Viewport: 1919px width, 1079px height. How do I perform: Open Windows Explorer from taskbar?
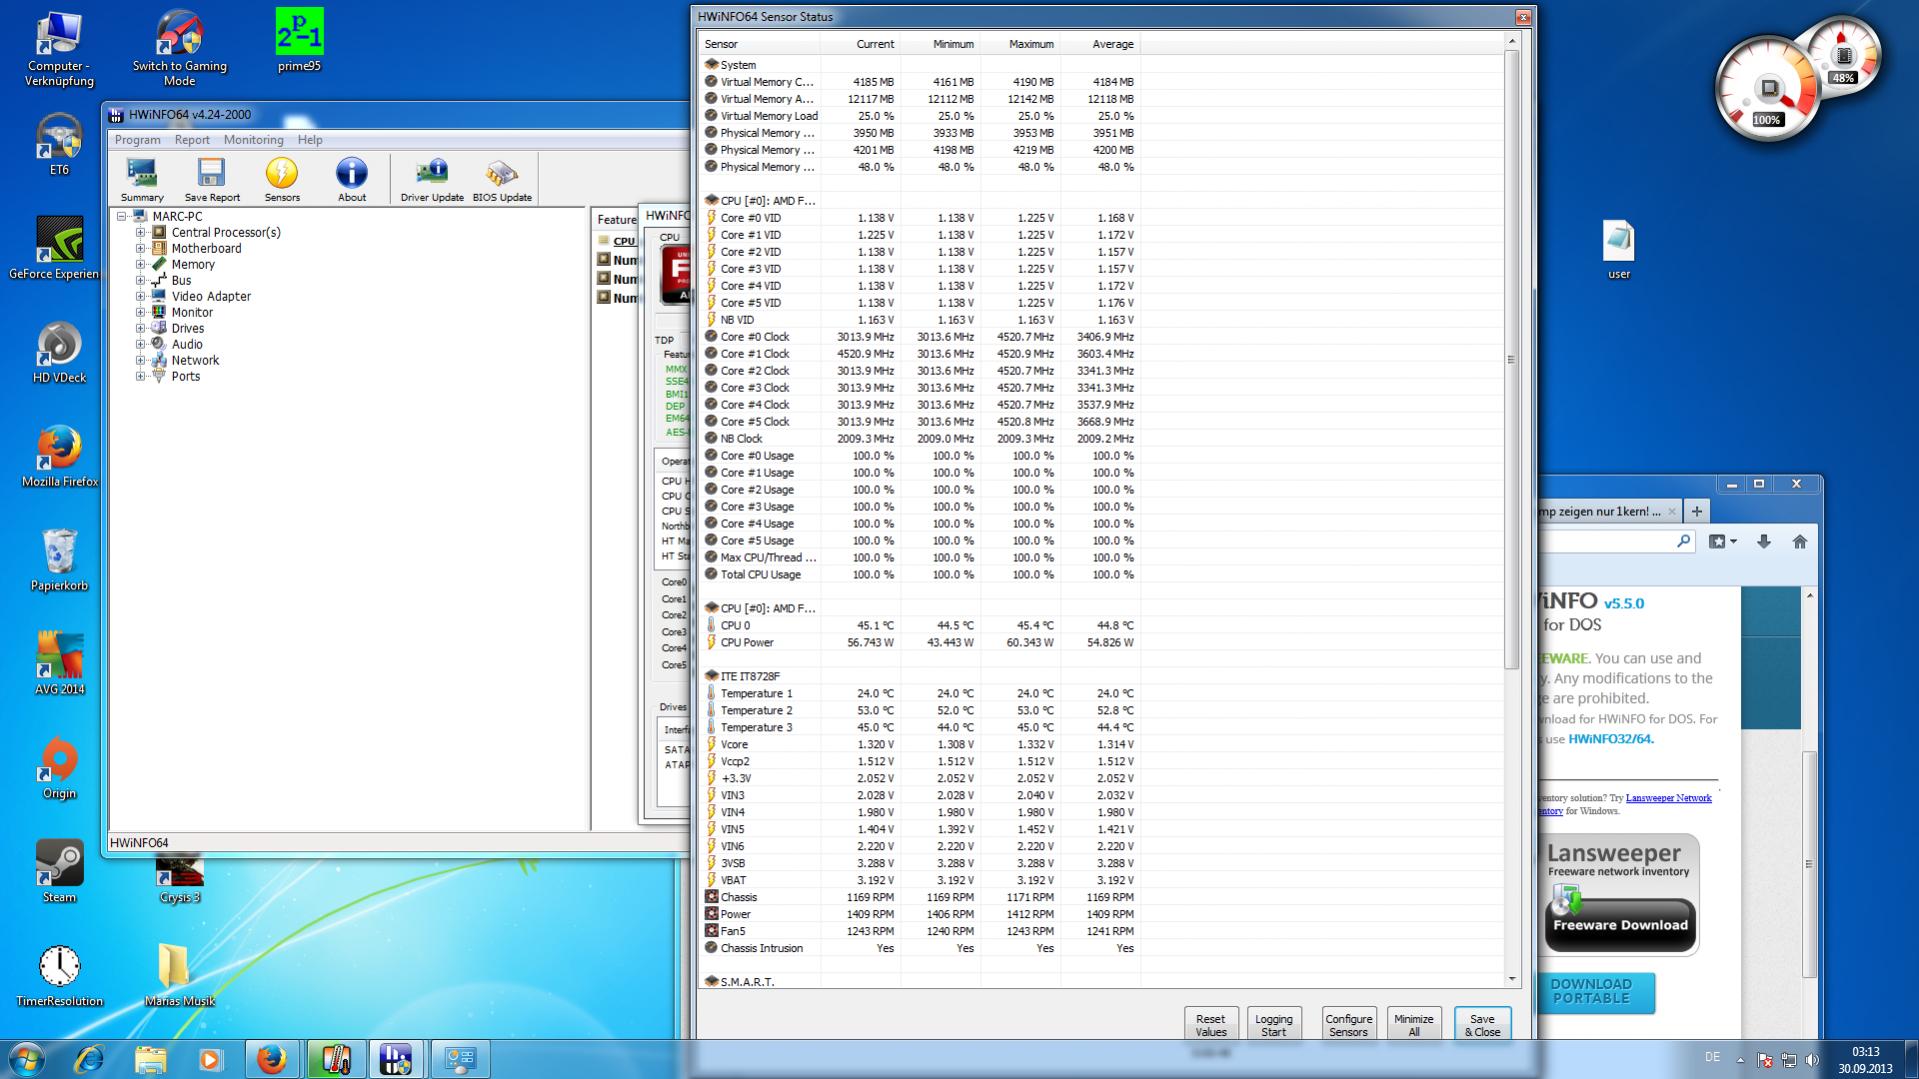[150, 1059]
